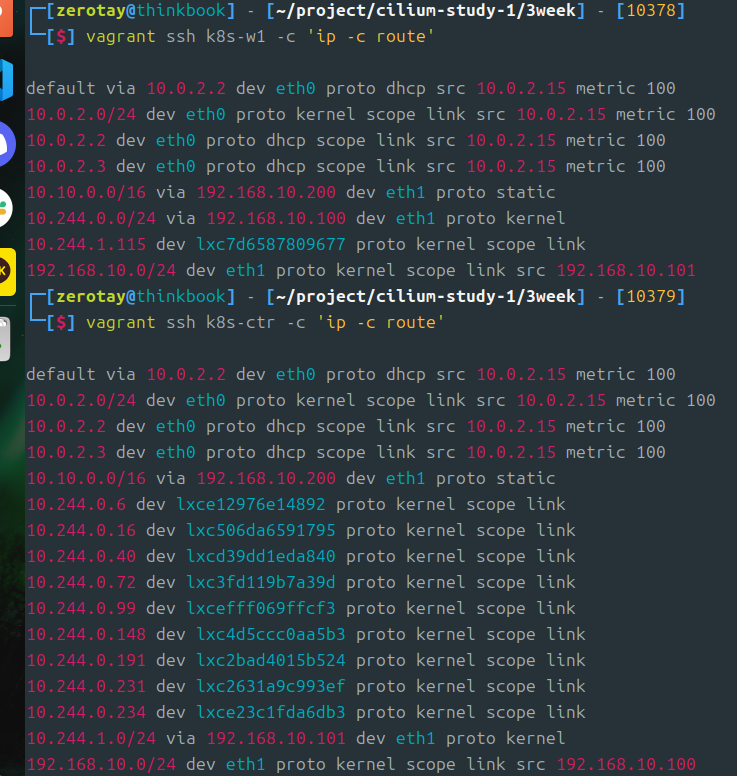The height and width of the screenshot is (776, 737).
Task: Click the route prefix 10.244.1.0/24
Action: (92, 738)
